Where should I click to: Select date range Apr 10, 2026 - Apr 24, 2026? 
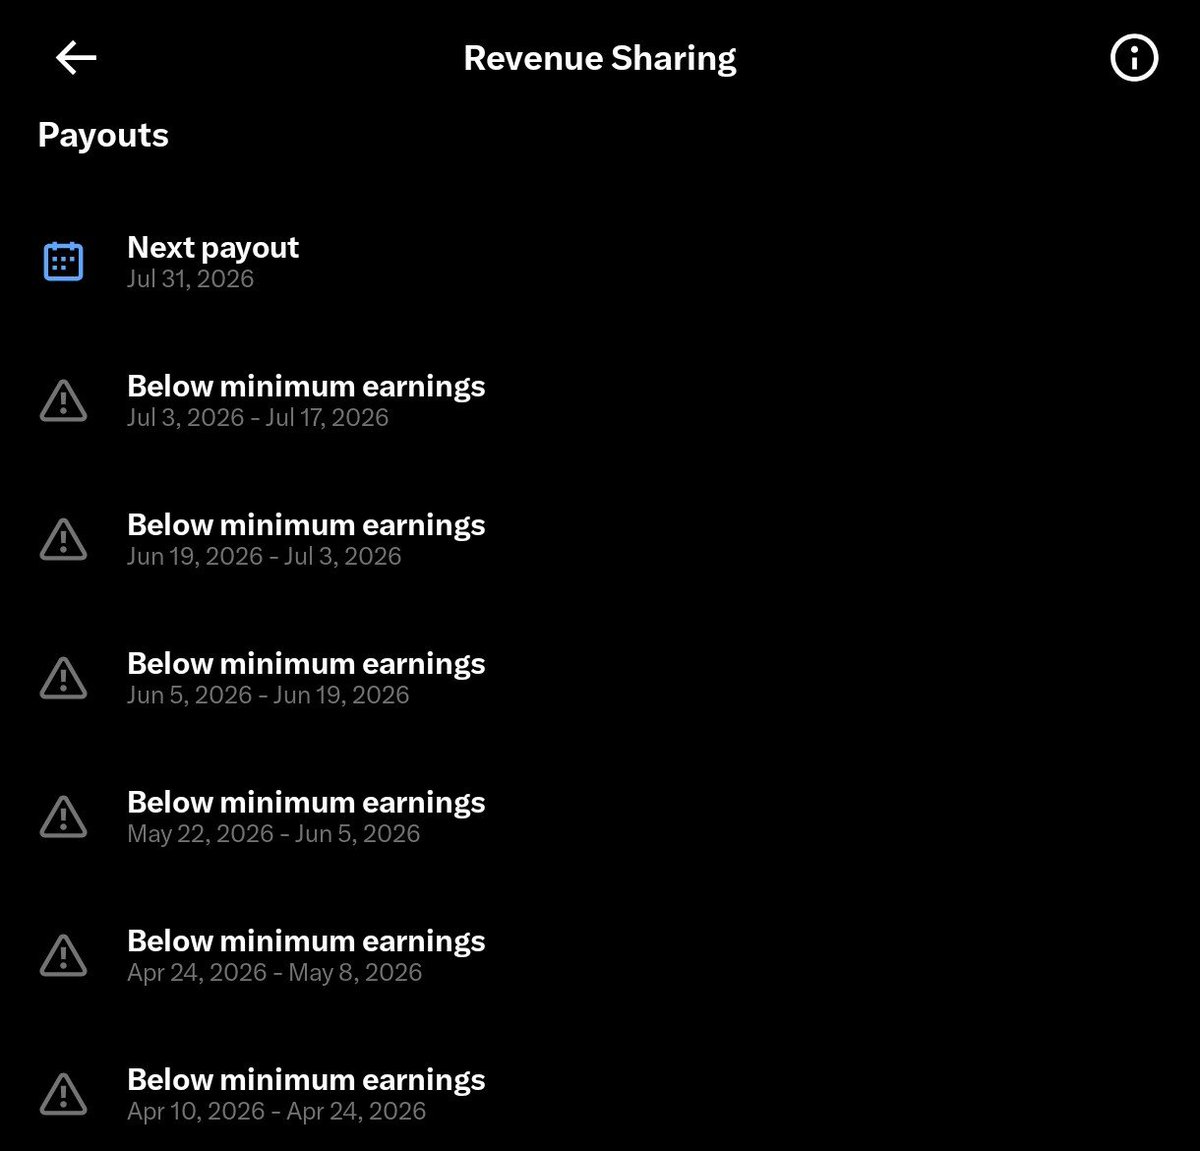(x=277, y=1111)
